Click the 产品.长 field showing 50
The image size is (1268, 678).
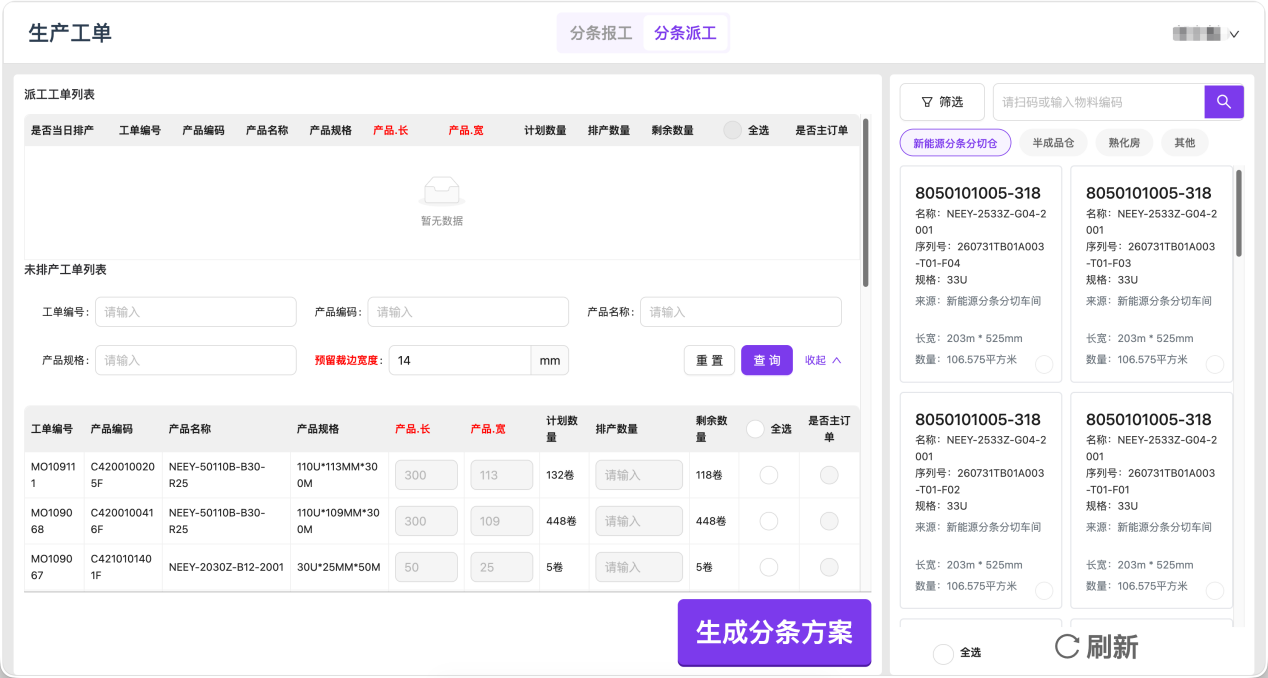click(427, 567)
